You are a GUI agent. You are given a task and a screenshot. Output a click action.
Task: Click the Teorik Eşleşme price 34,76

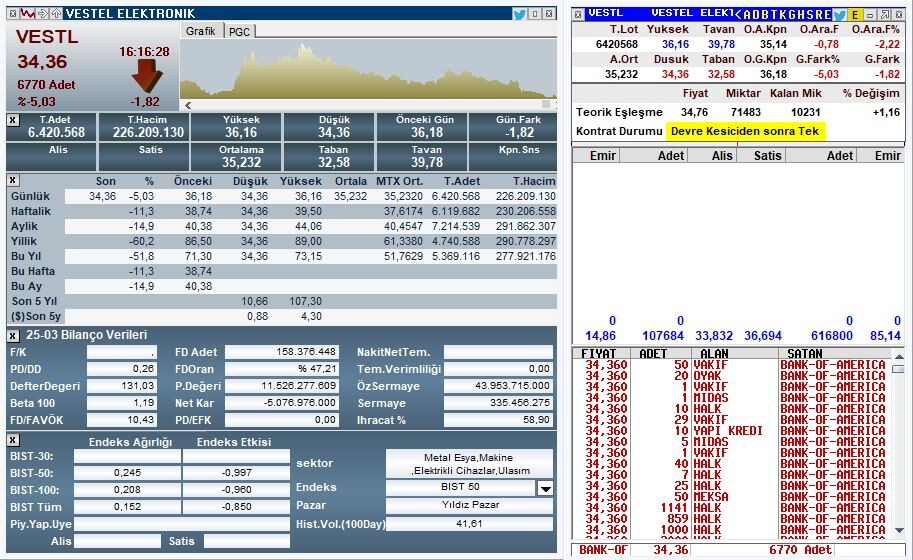694,112
